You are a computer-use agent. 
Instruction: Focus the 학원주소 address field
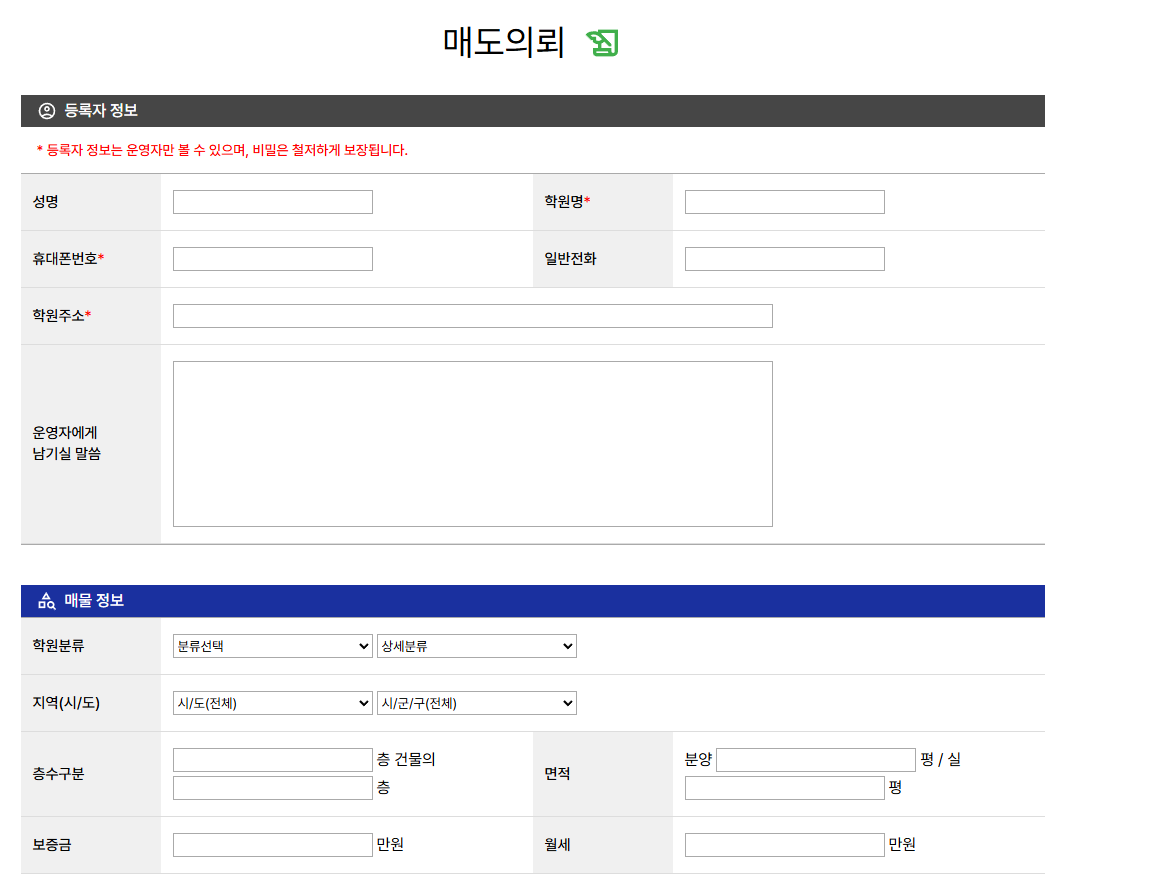pos(472,316)
